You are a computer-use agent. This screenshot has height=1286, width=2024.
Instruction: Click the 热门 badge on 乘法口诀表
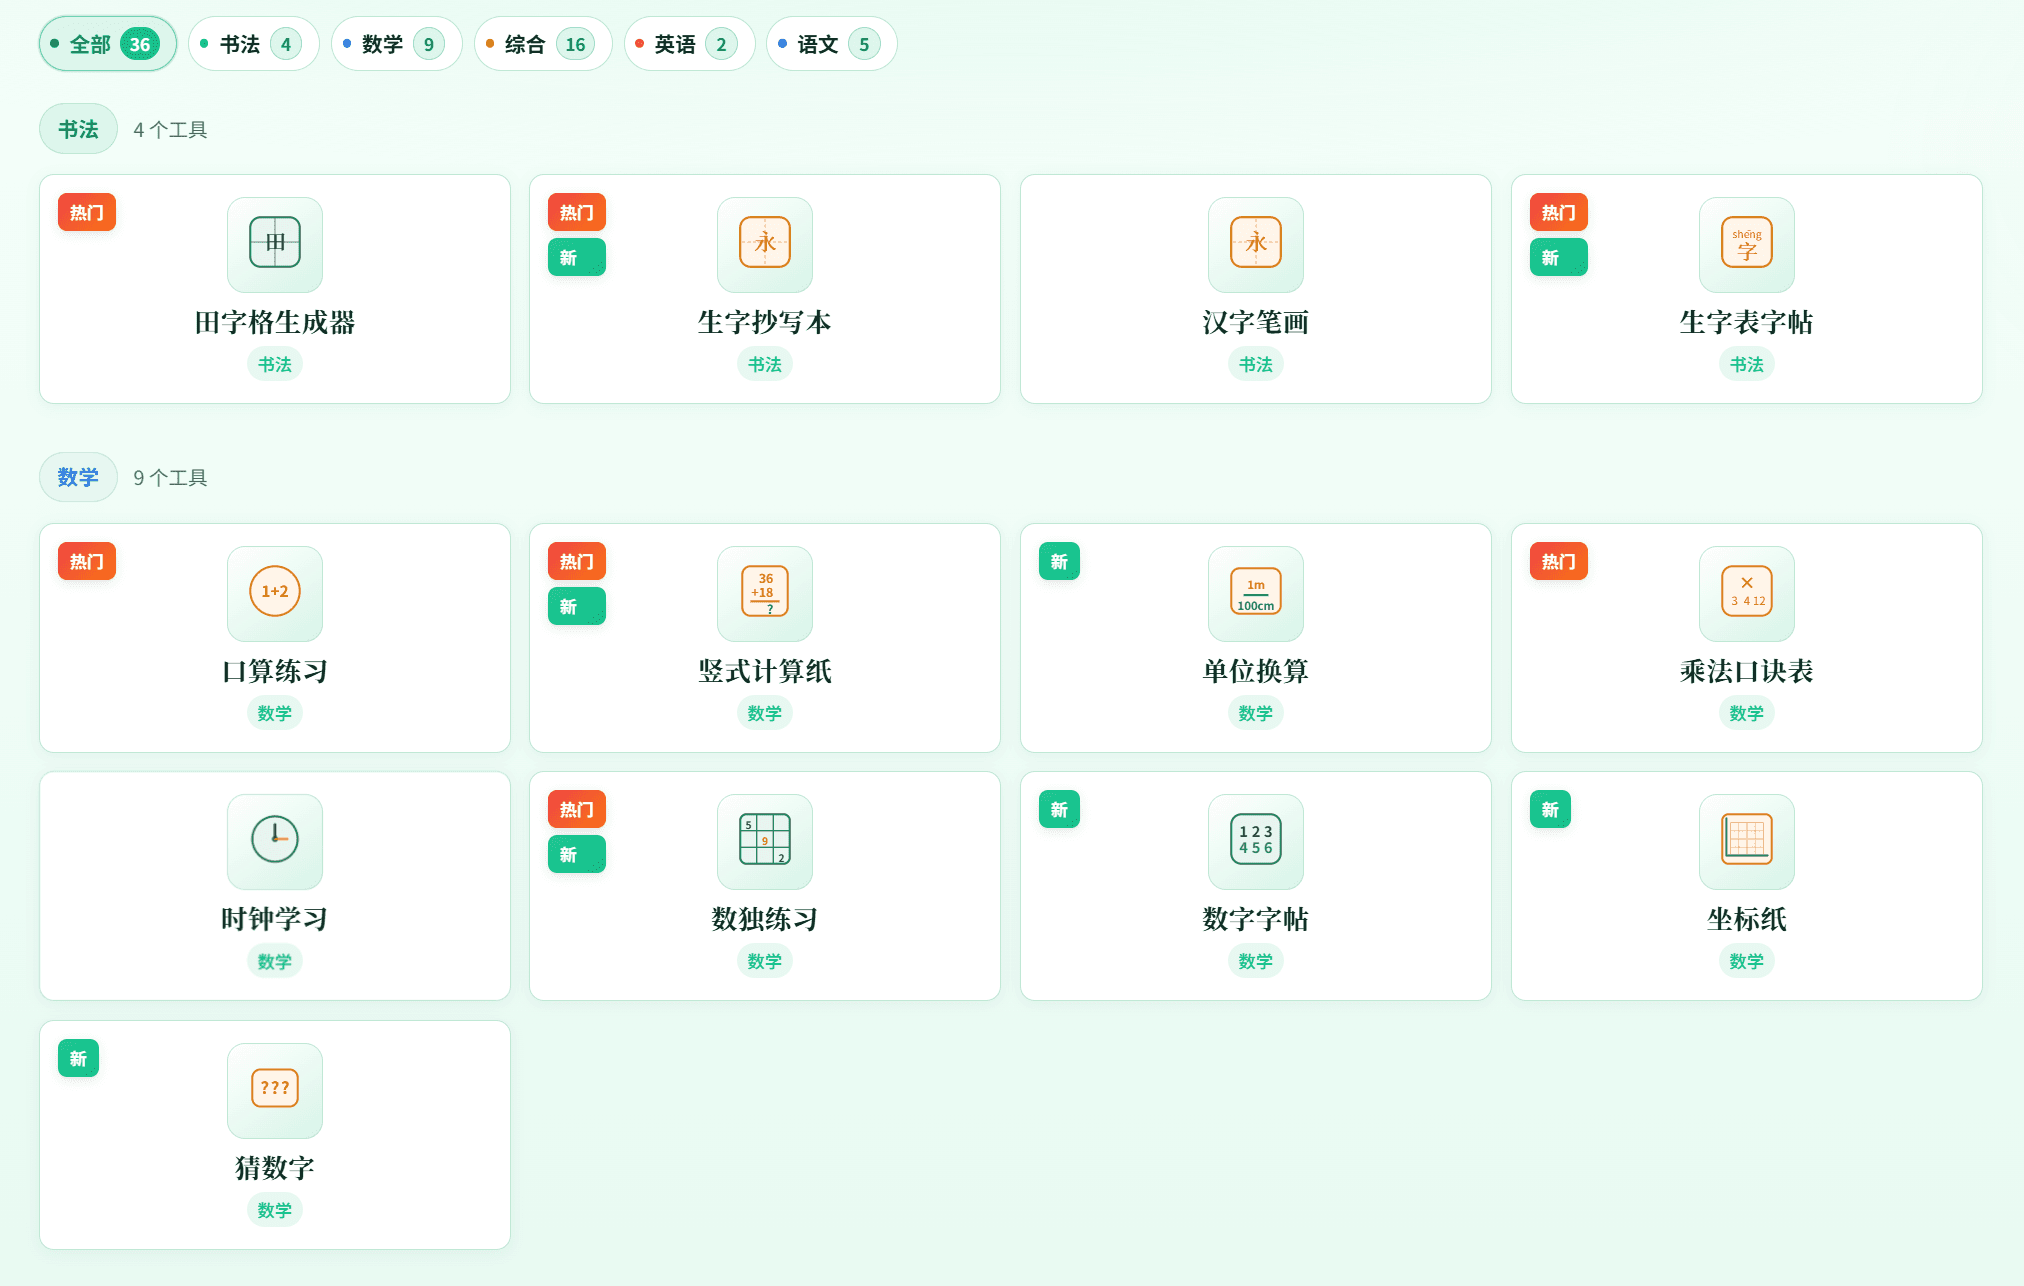click(x=1559, y=561)
